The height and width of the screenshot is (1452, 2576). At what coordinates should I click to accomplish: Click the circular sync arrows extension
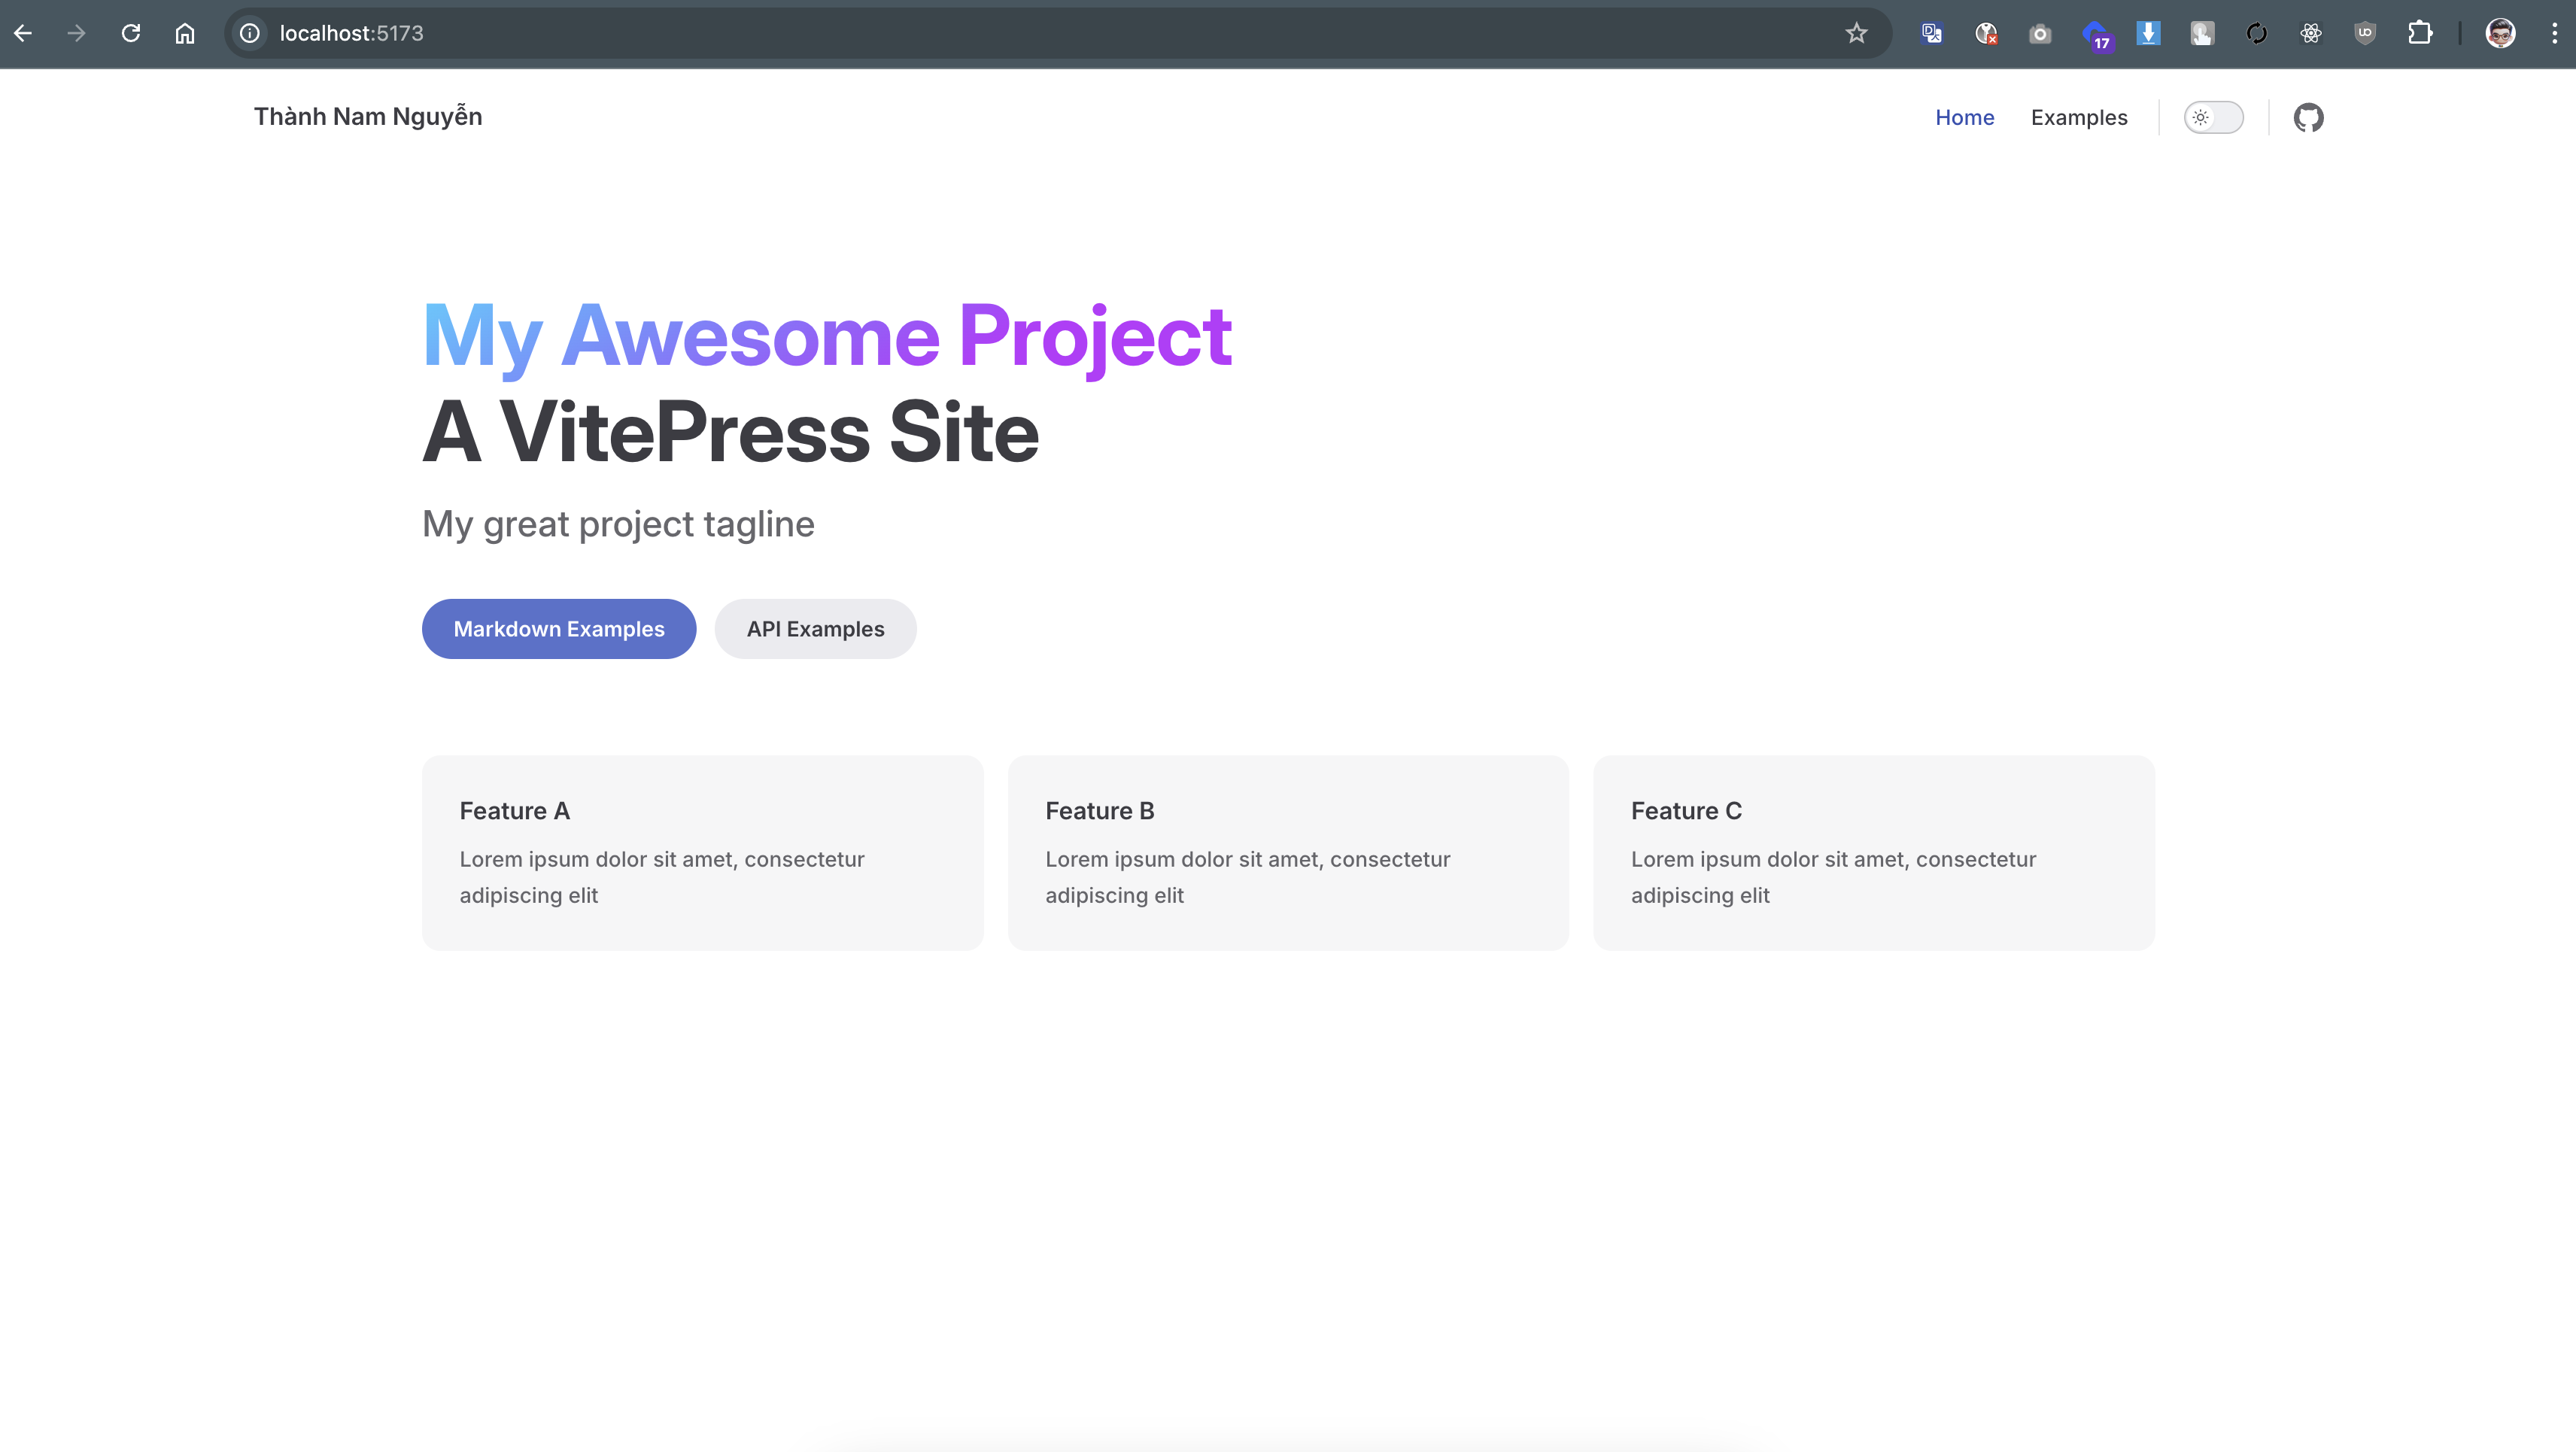tap(2256, 33)
